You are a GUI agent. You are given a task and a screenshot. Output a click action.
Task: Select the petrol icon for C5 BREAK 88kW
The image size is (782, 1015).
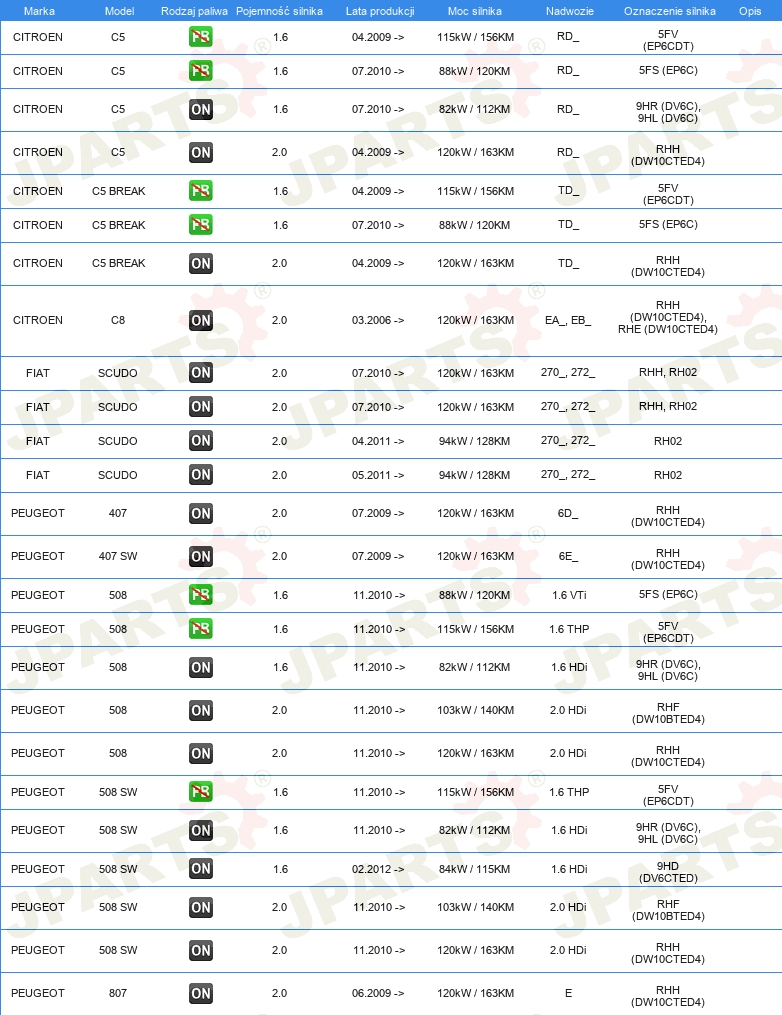pos(201,225)
